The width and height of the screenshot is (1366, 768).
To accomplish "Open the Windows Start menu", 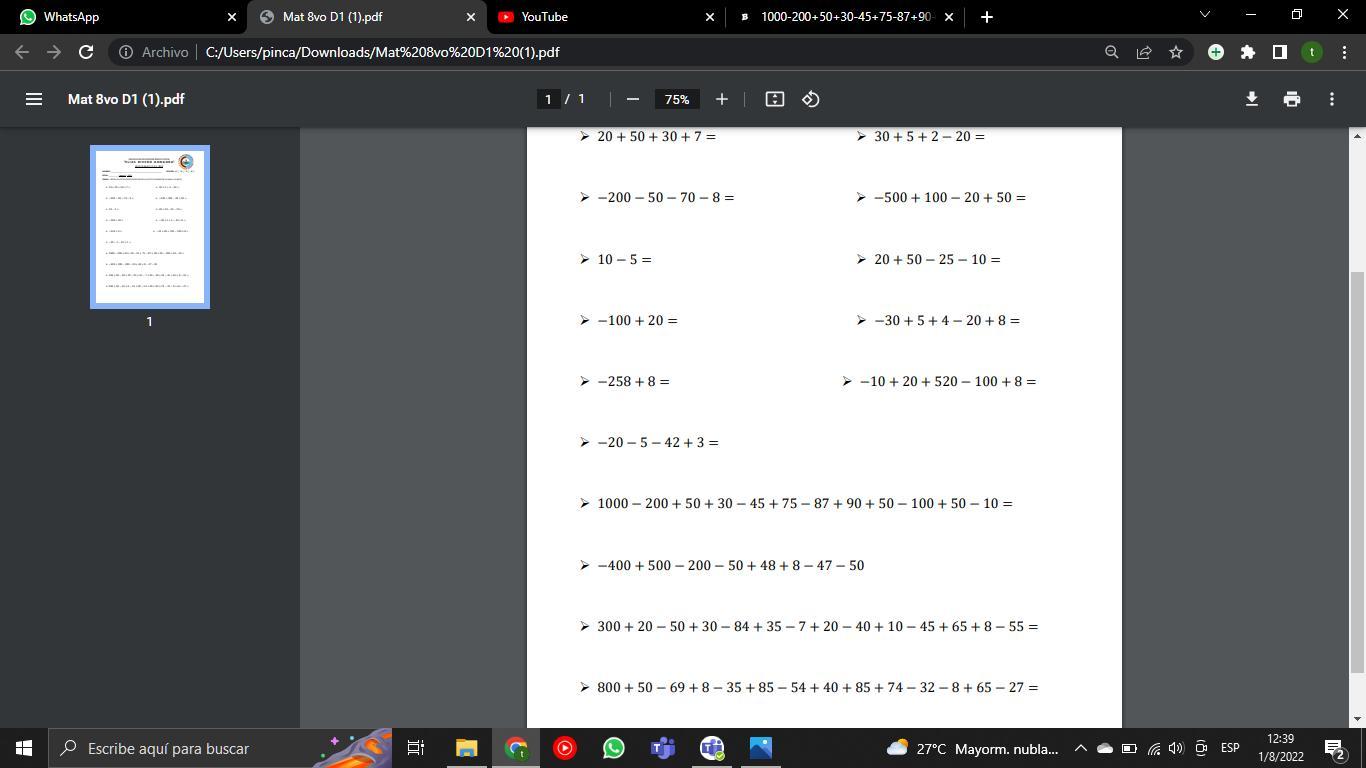I will point(24,748).
